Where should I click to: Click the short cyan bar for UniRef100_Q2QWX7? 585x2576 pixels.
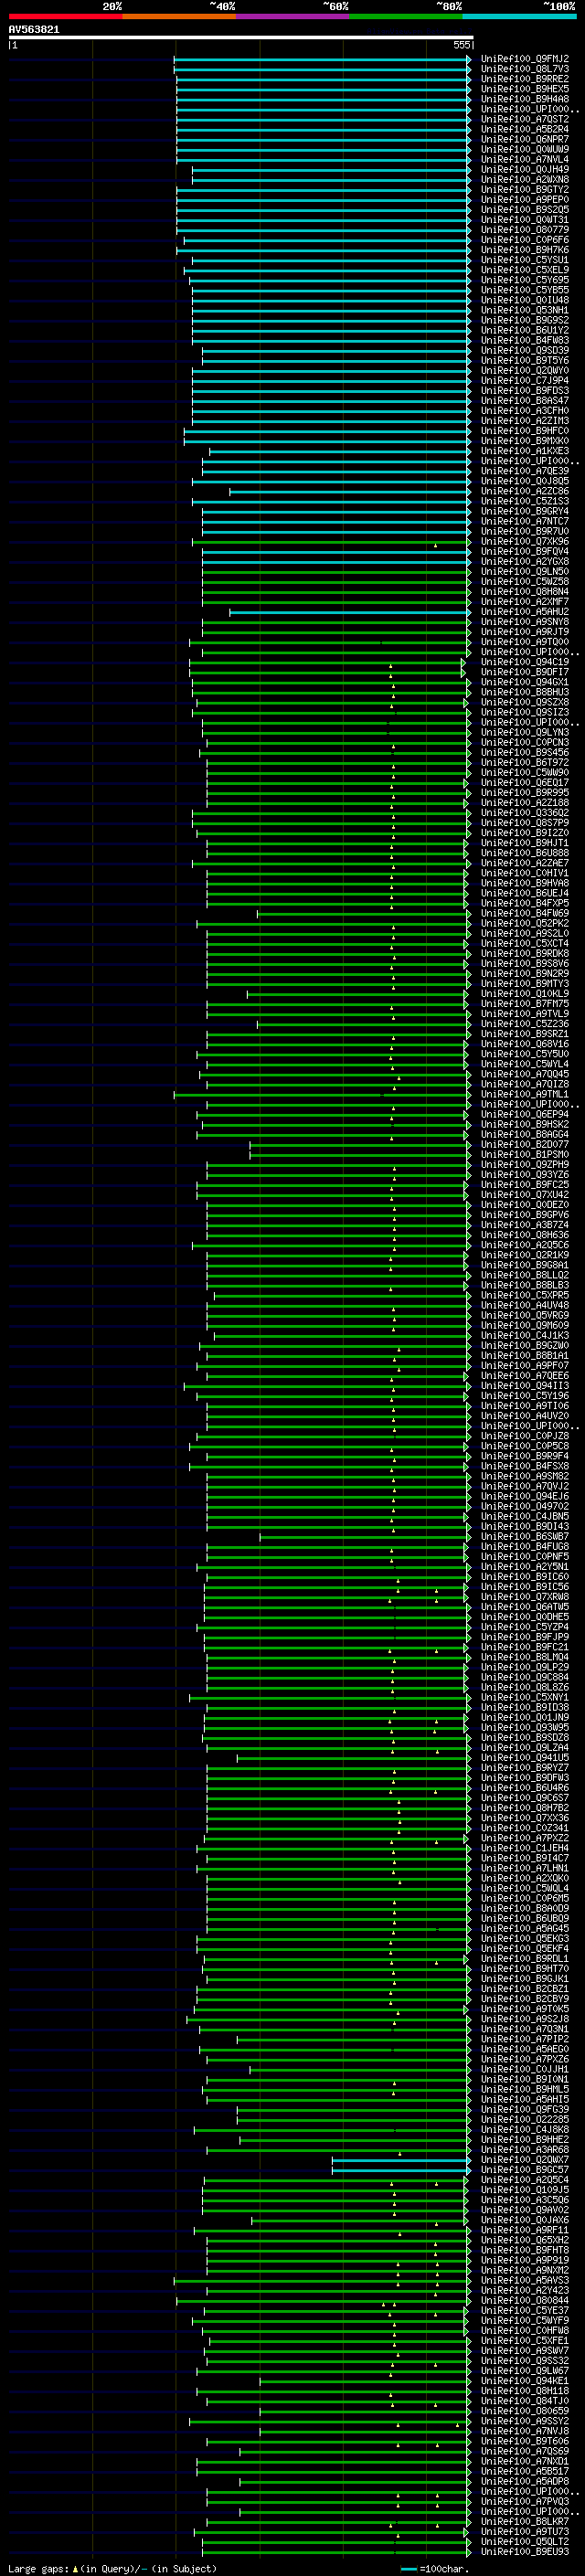click(401, 2159)
